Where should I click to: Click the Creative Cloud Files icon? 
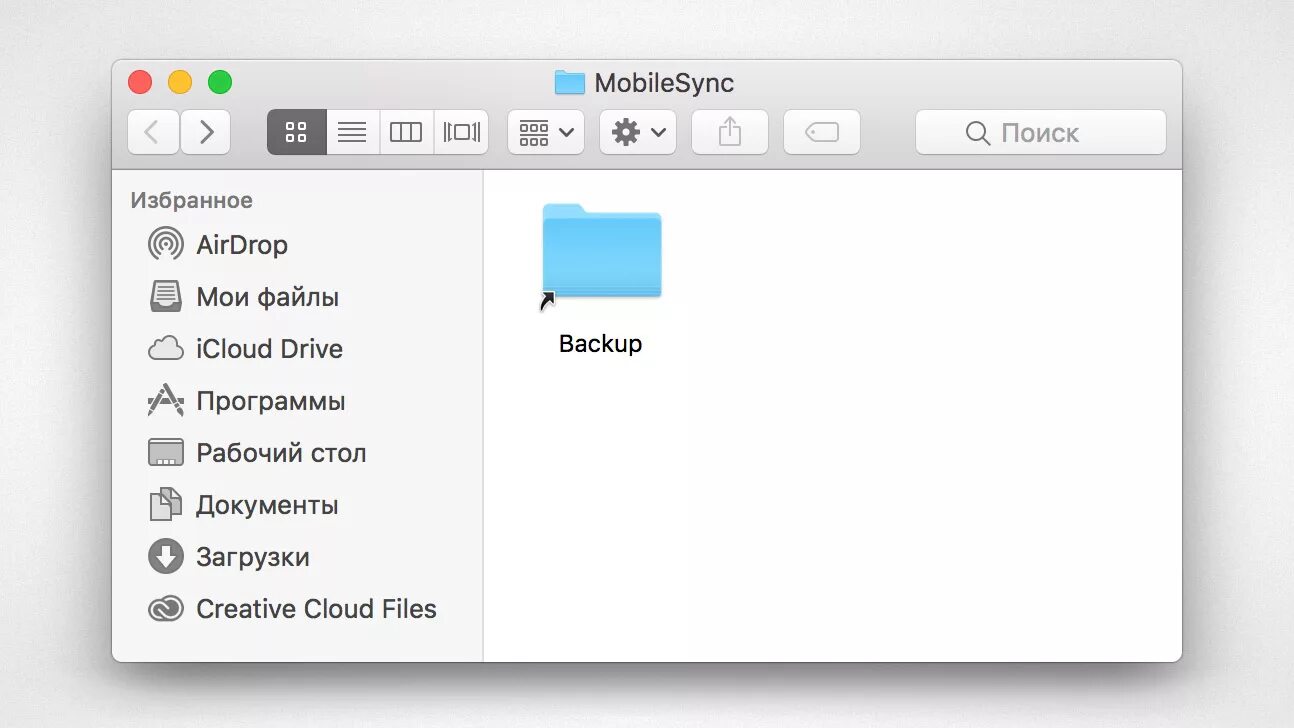166,609
